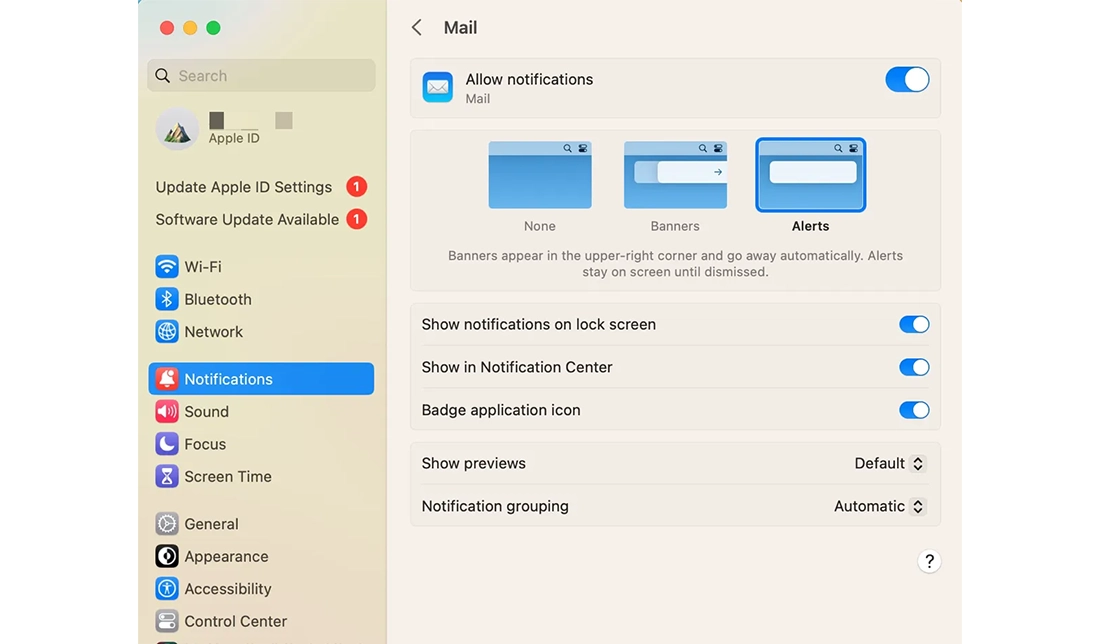Click the Focus moon icon
Viewport: 1100px width, 644px height.
click(167, 444)
